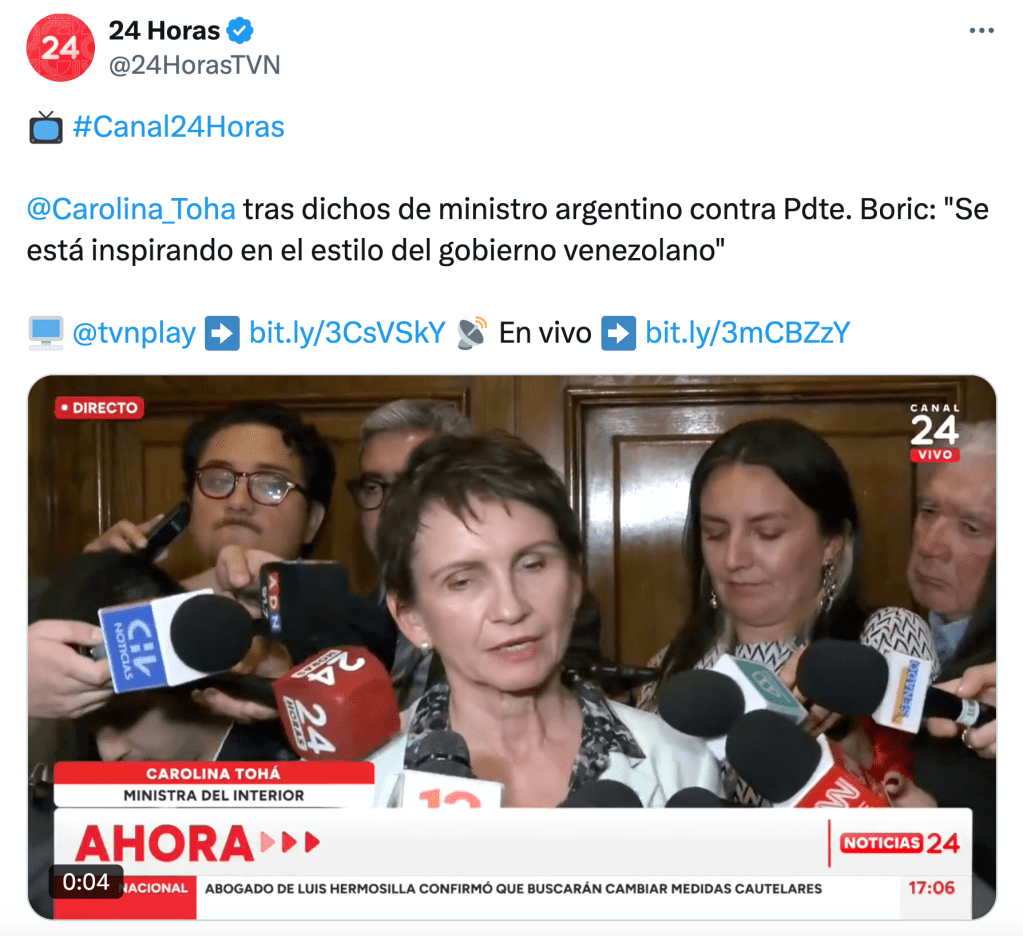This screenshot has width=1023, height=936.
Task: Open the #Canal24Horas hashtag
Action: tap(179, 127)
